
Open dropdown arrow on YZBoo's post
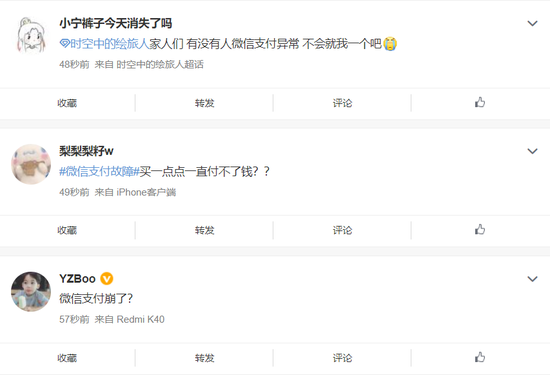(x=532, y=279)
